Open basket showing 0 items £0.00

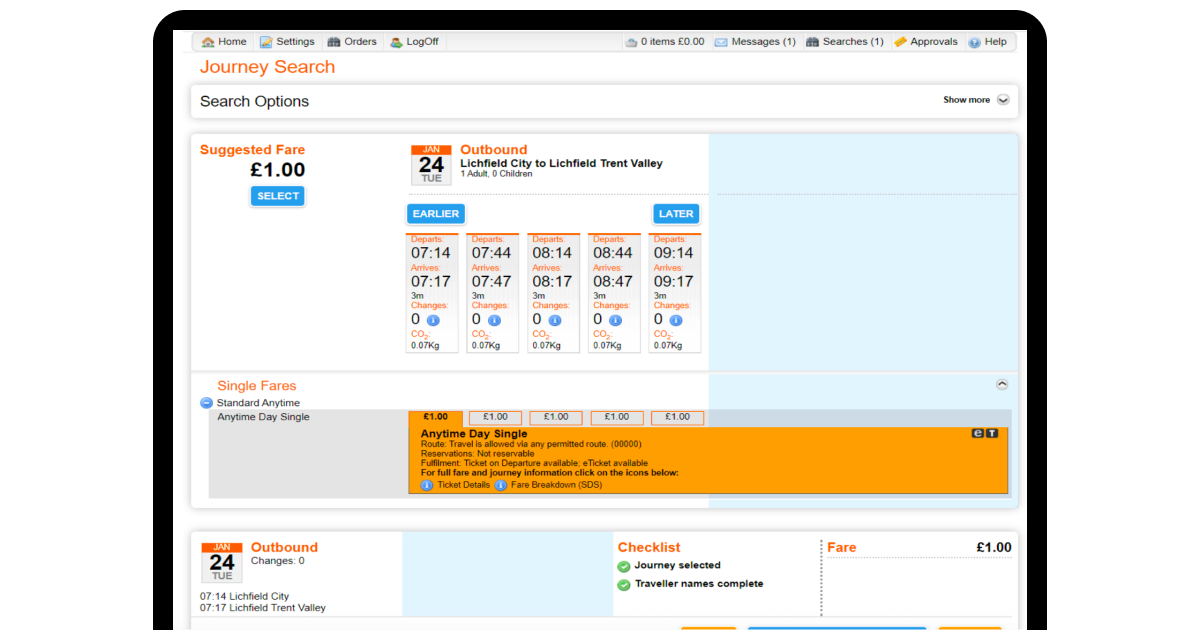coord(665,42)
